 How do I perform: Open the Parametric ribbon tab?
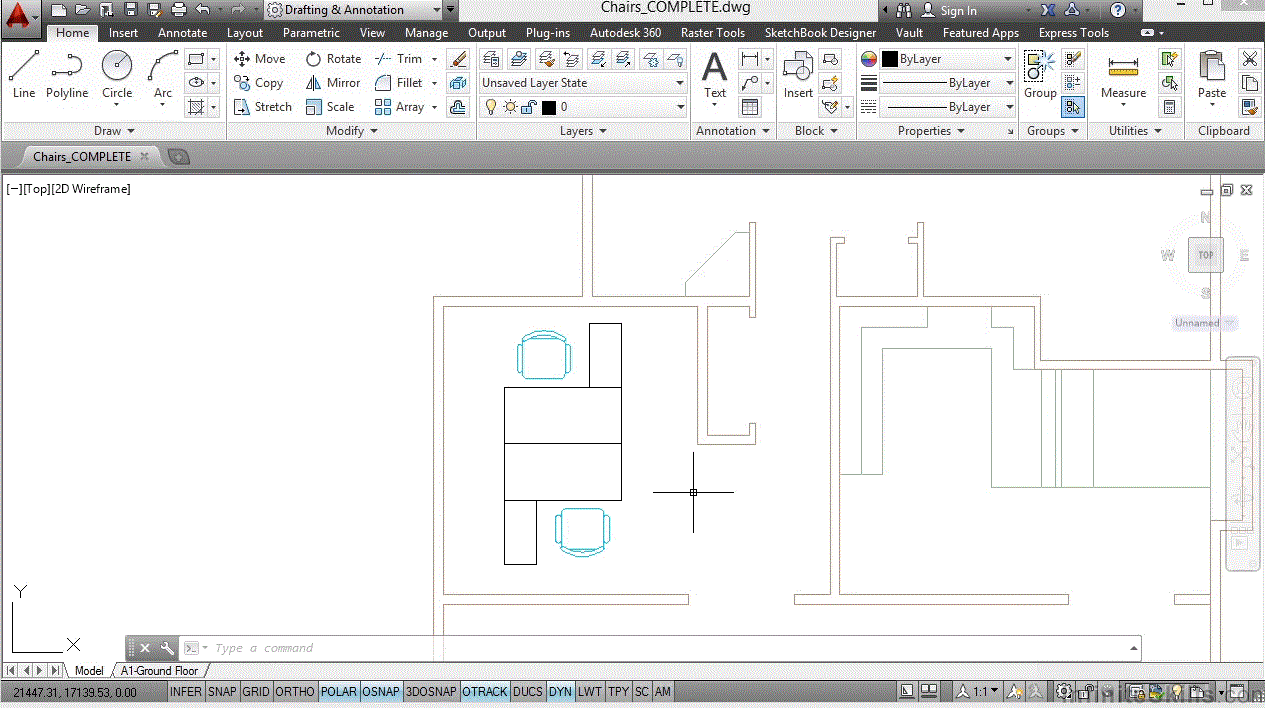311,33
